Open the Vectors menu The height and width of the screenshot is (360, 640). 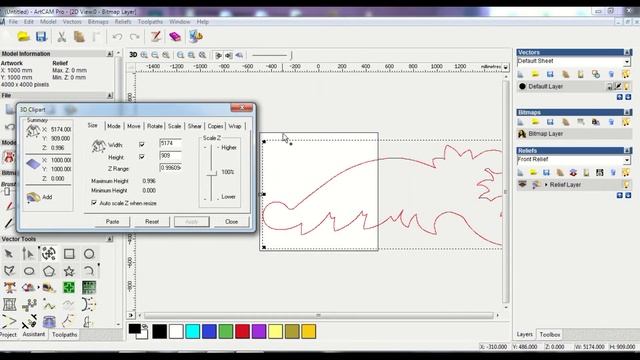tap(72, 22)
